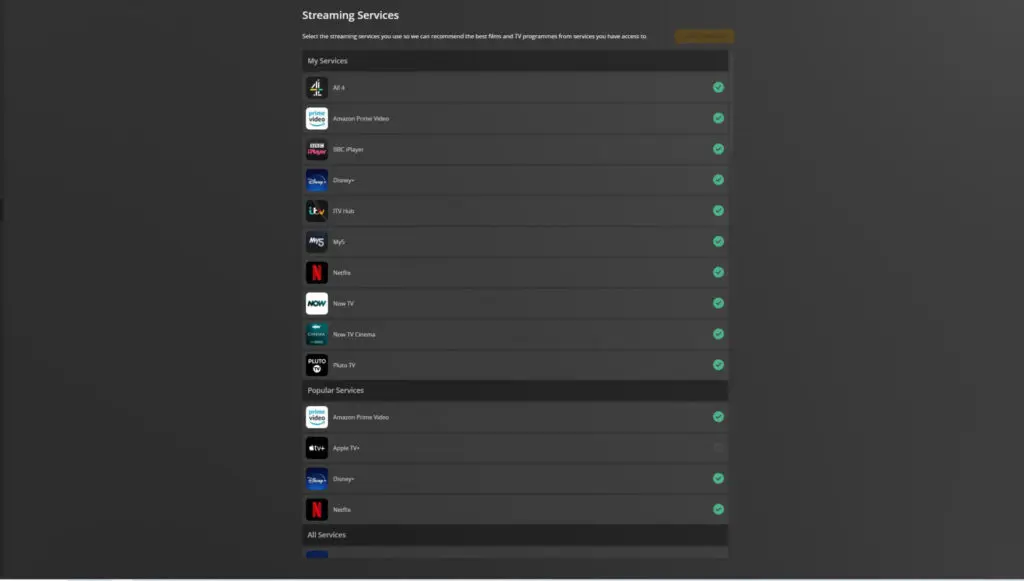Remove Pluto TV via its checkmark
This screenshot has width=1024, height=581.
pyautogui.click(x=718, y=365)
